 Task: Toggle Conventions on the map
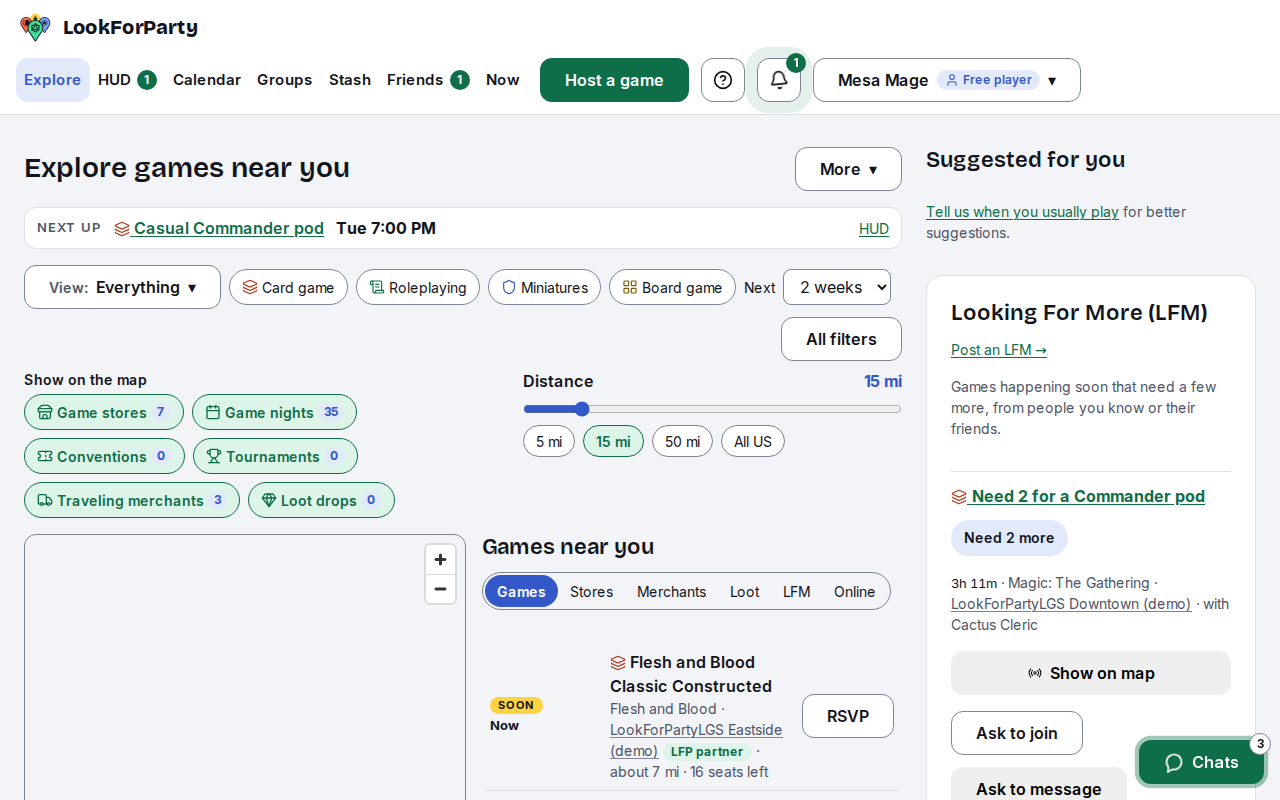(104, 456)
